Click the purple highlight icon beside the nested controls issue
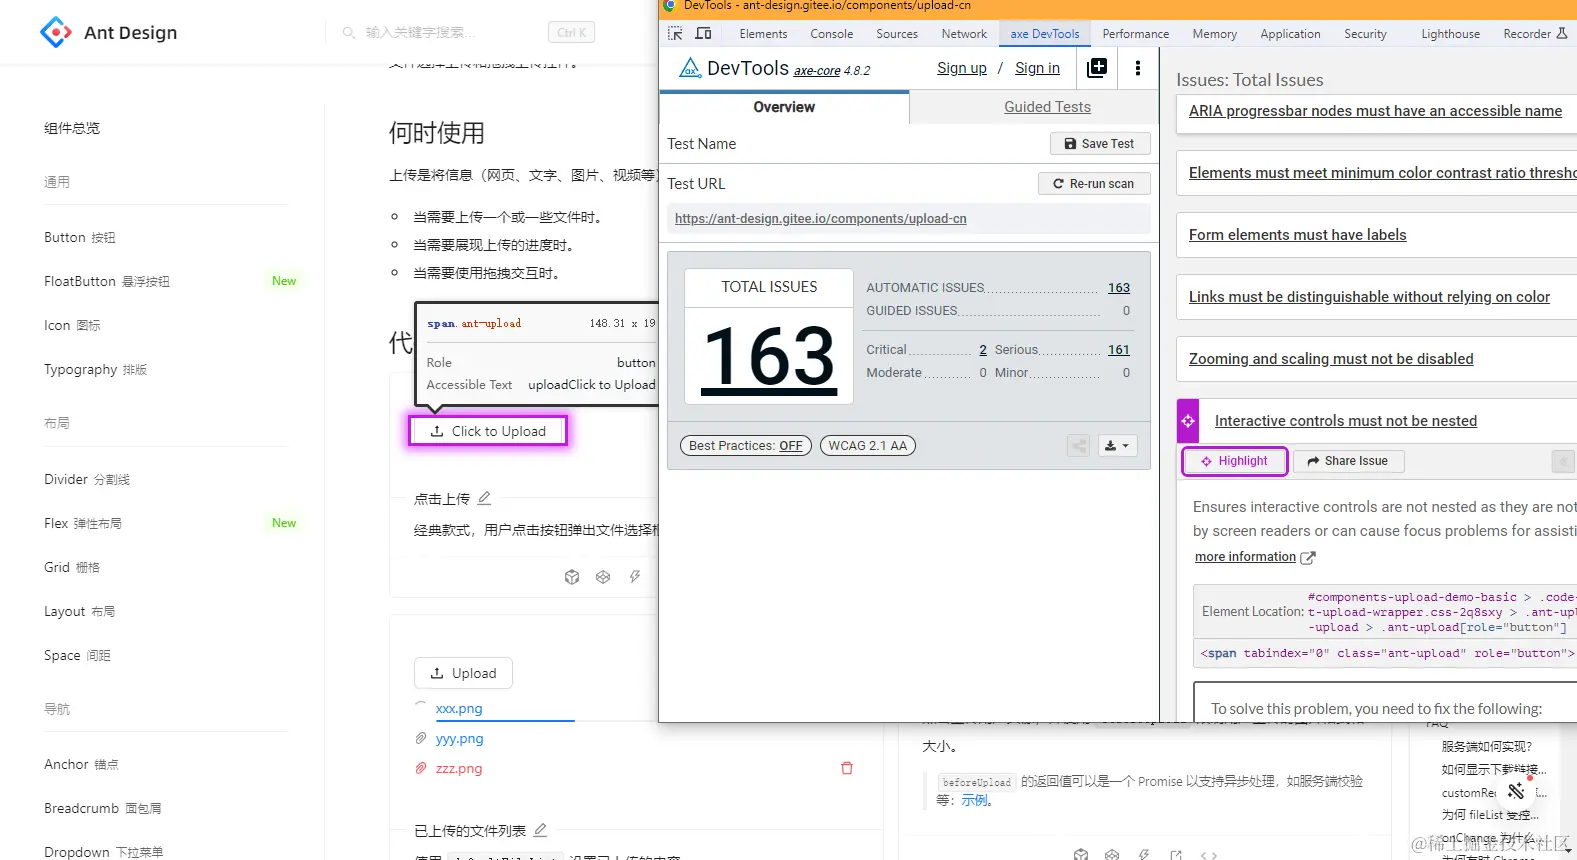Viewport: 1577px width, 860px height. coord(1188,421)
